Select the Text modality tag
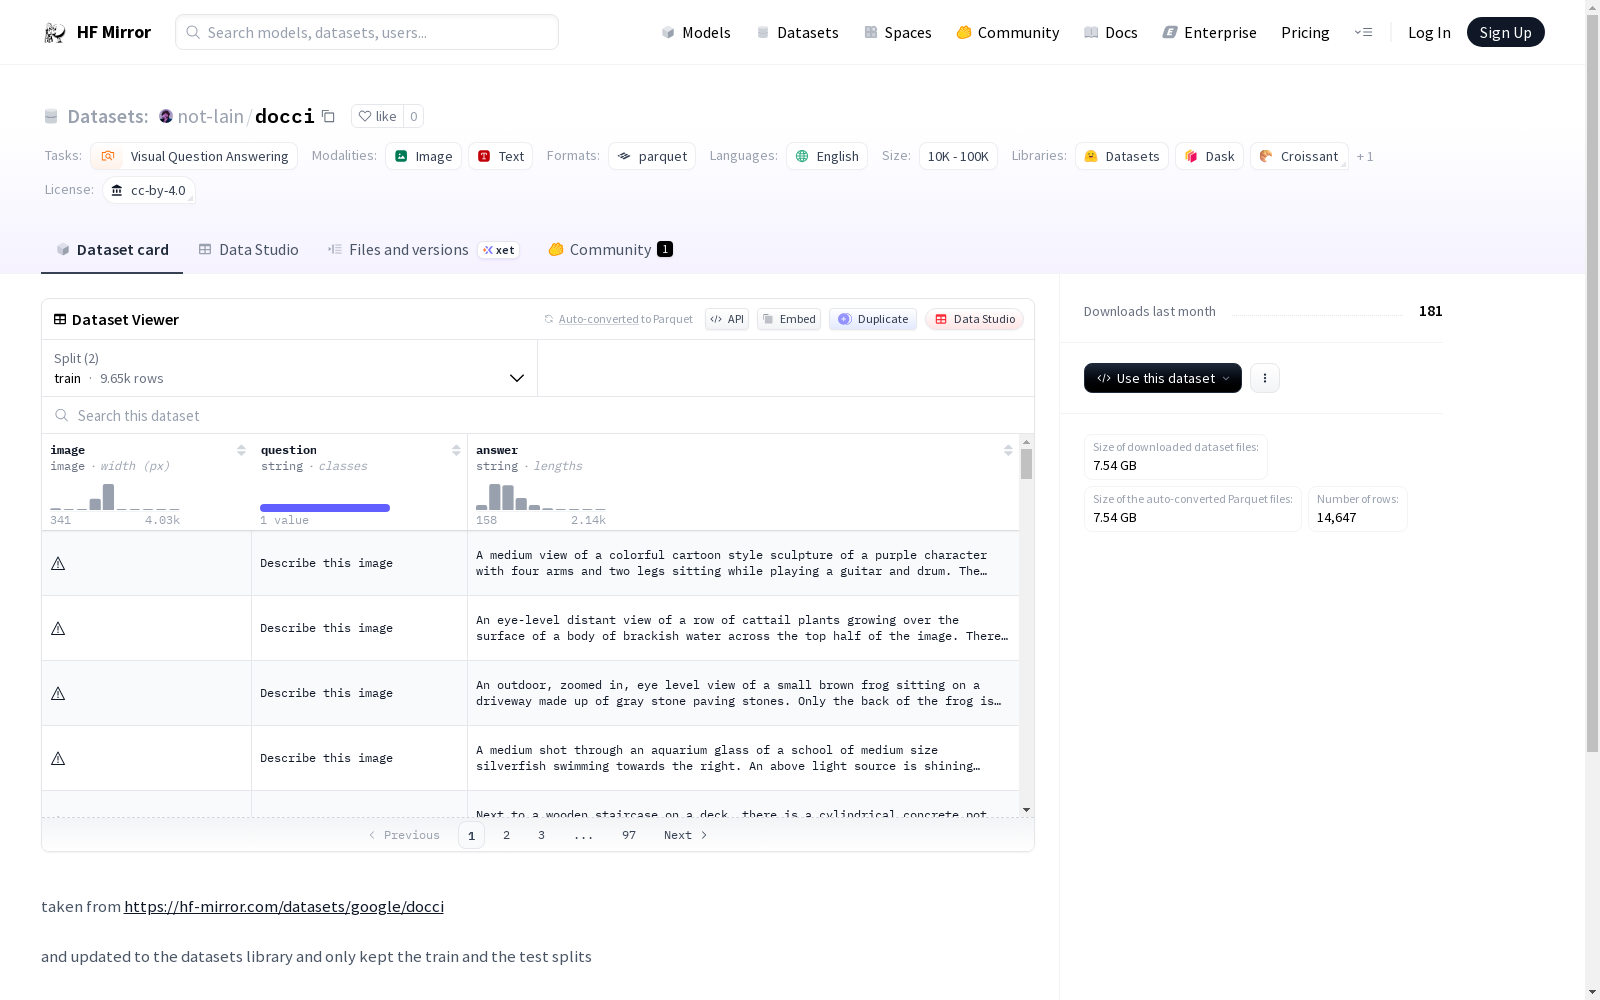 tap(500, 156)
